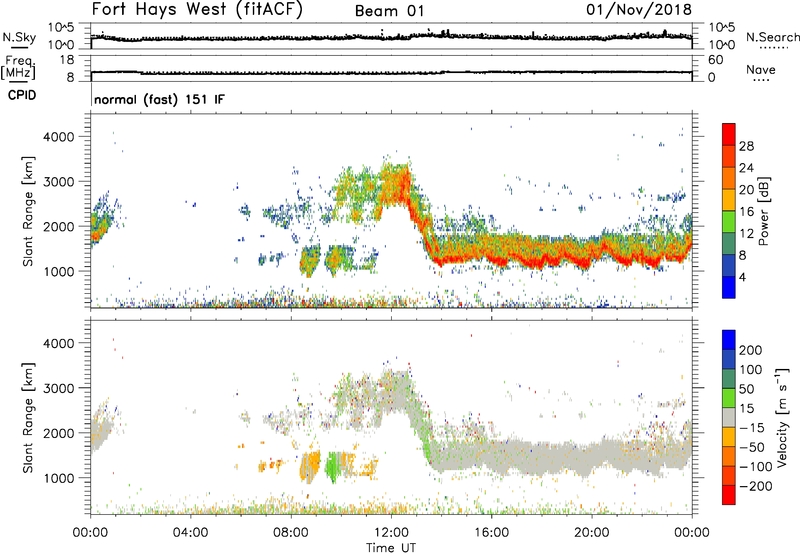This screenshot has width=800, height=554.
Task: Click the "20" power colorbar label
Action: [746, 190]
